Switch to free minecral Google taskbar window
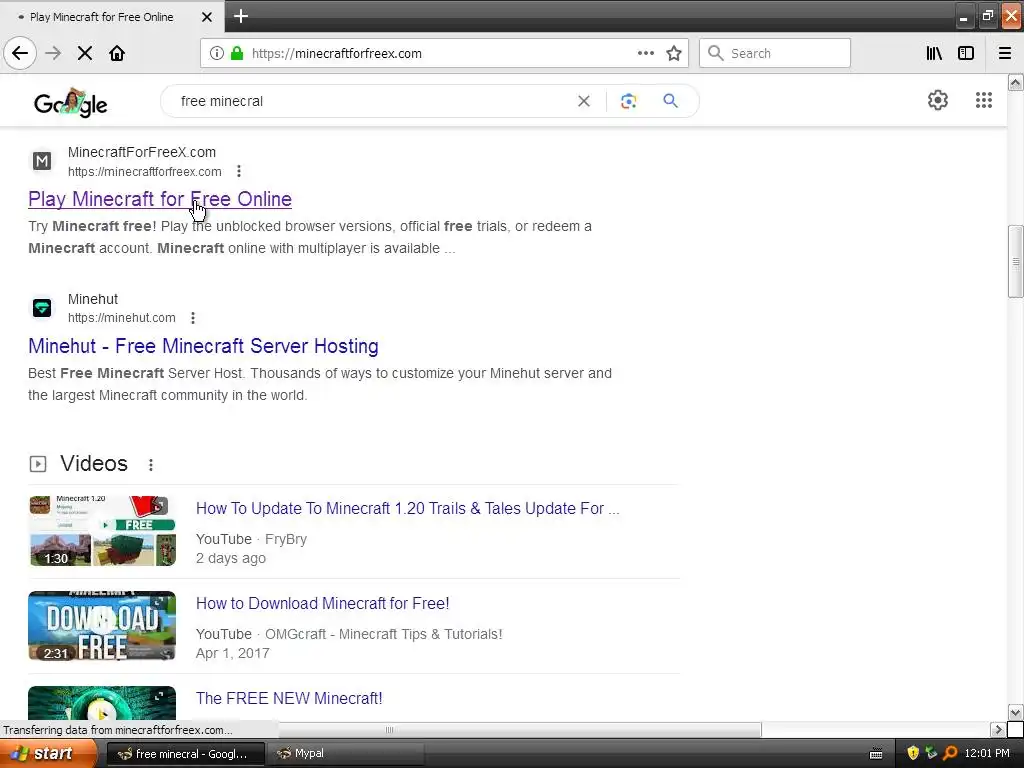This screenshot has width=1024, height=768. pos(185,754)
